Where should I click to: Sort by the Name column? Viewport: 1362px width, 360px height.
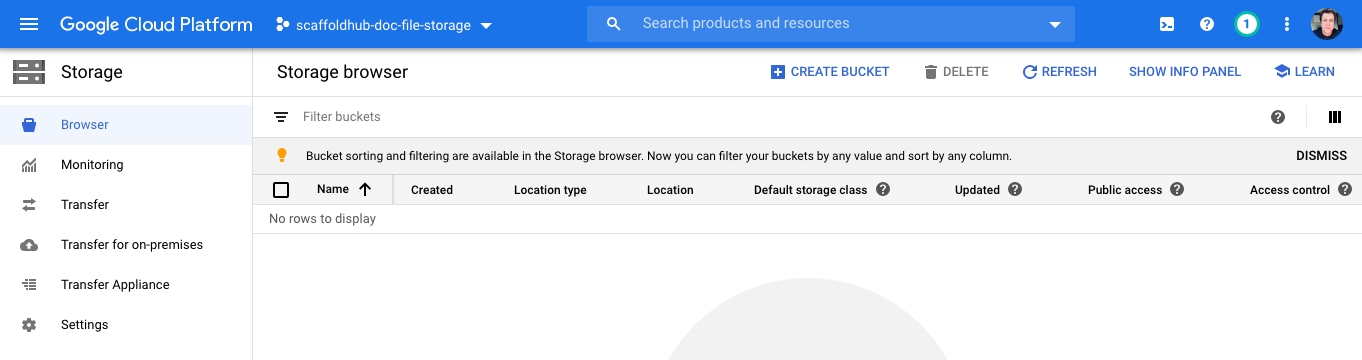pyautogui.click(x=333, y=190)
